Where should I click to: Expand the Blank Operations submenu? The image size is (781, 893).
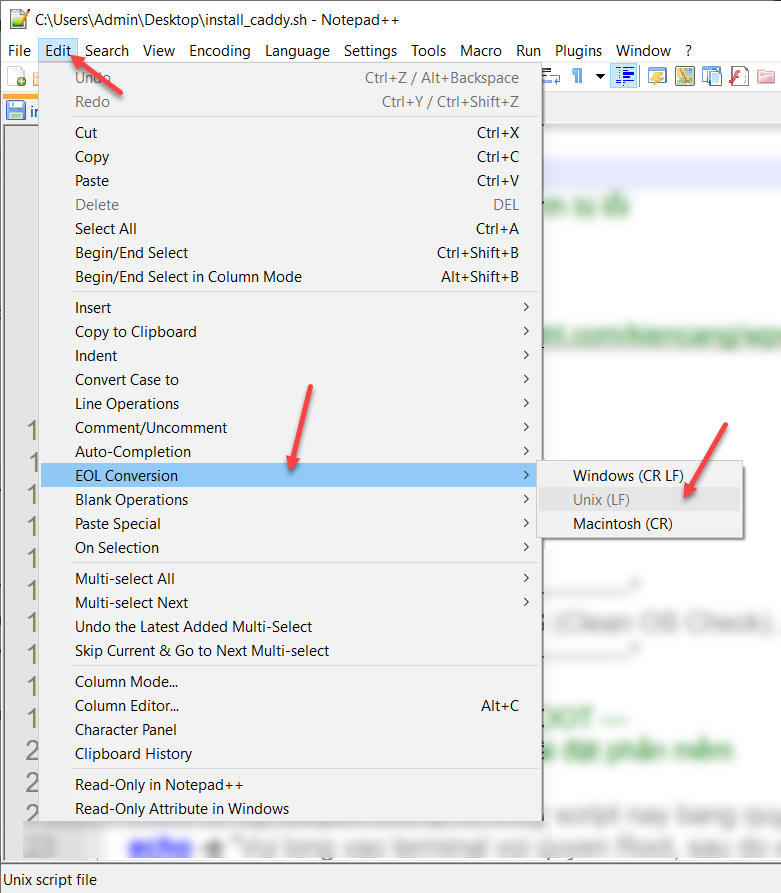pos(131,500)
